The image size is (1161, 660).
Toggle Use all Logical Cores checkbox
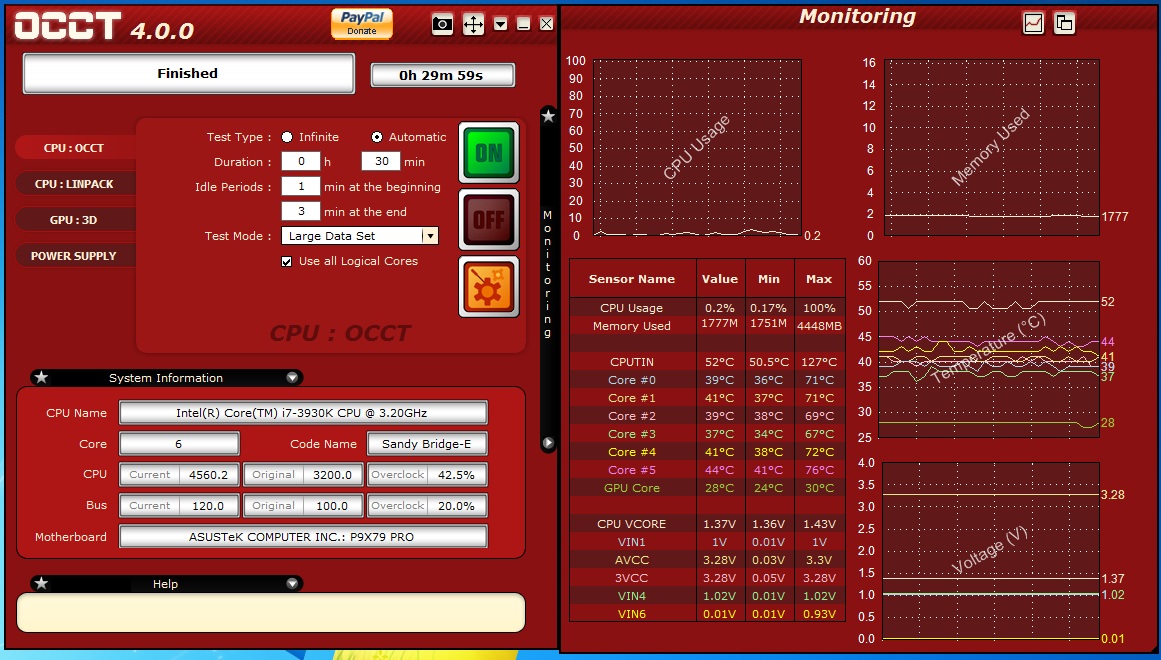287,261
